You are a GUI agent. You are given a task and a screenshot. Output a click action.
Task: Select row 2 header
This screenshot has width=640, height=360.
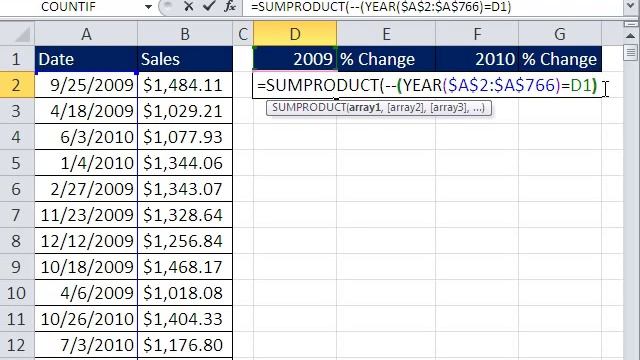tap(17, 85)
